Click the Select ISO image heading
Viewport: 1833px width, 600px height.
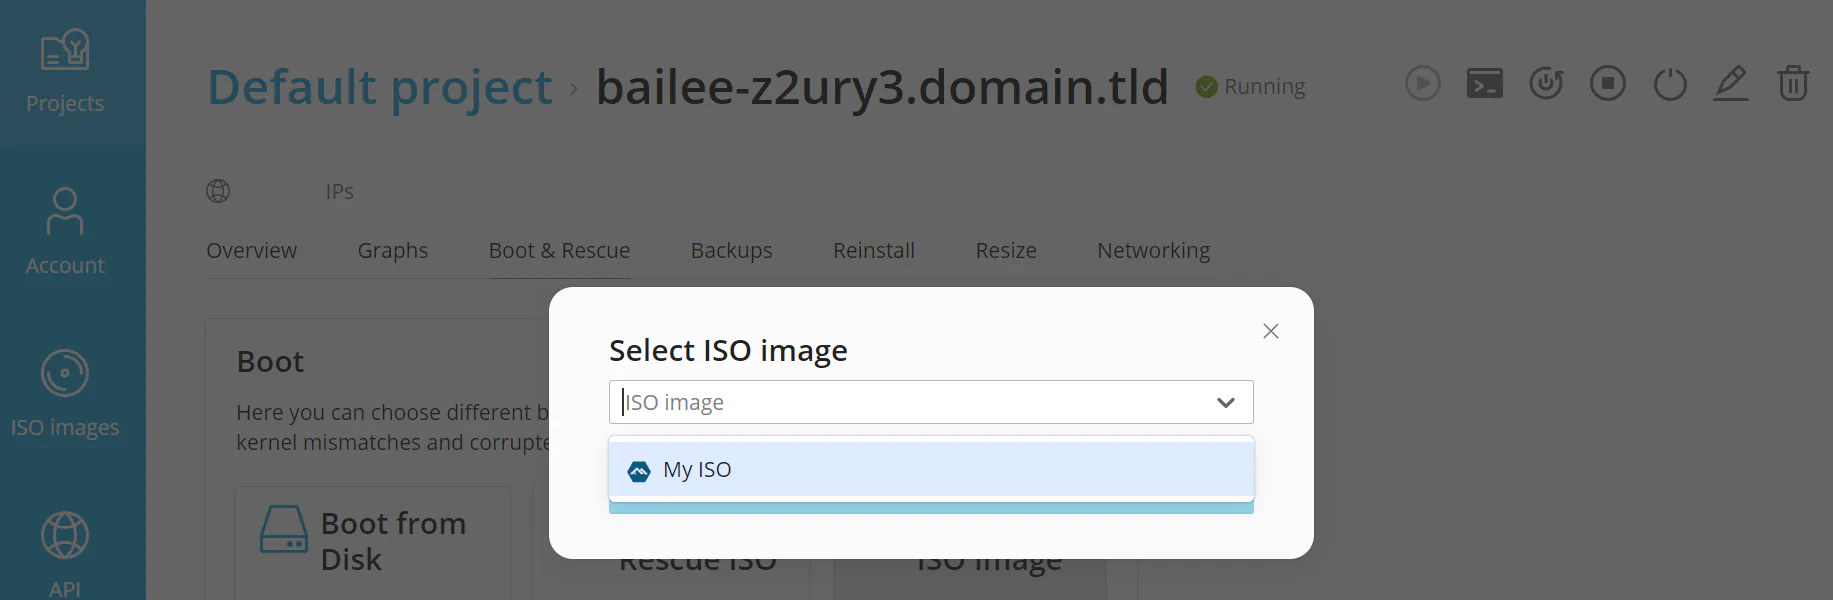(729, 350)
